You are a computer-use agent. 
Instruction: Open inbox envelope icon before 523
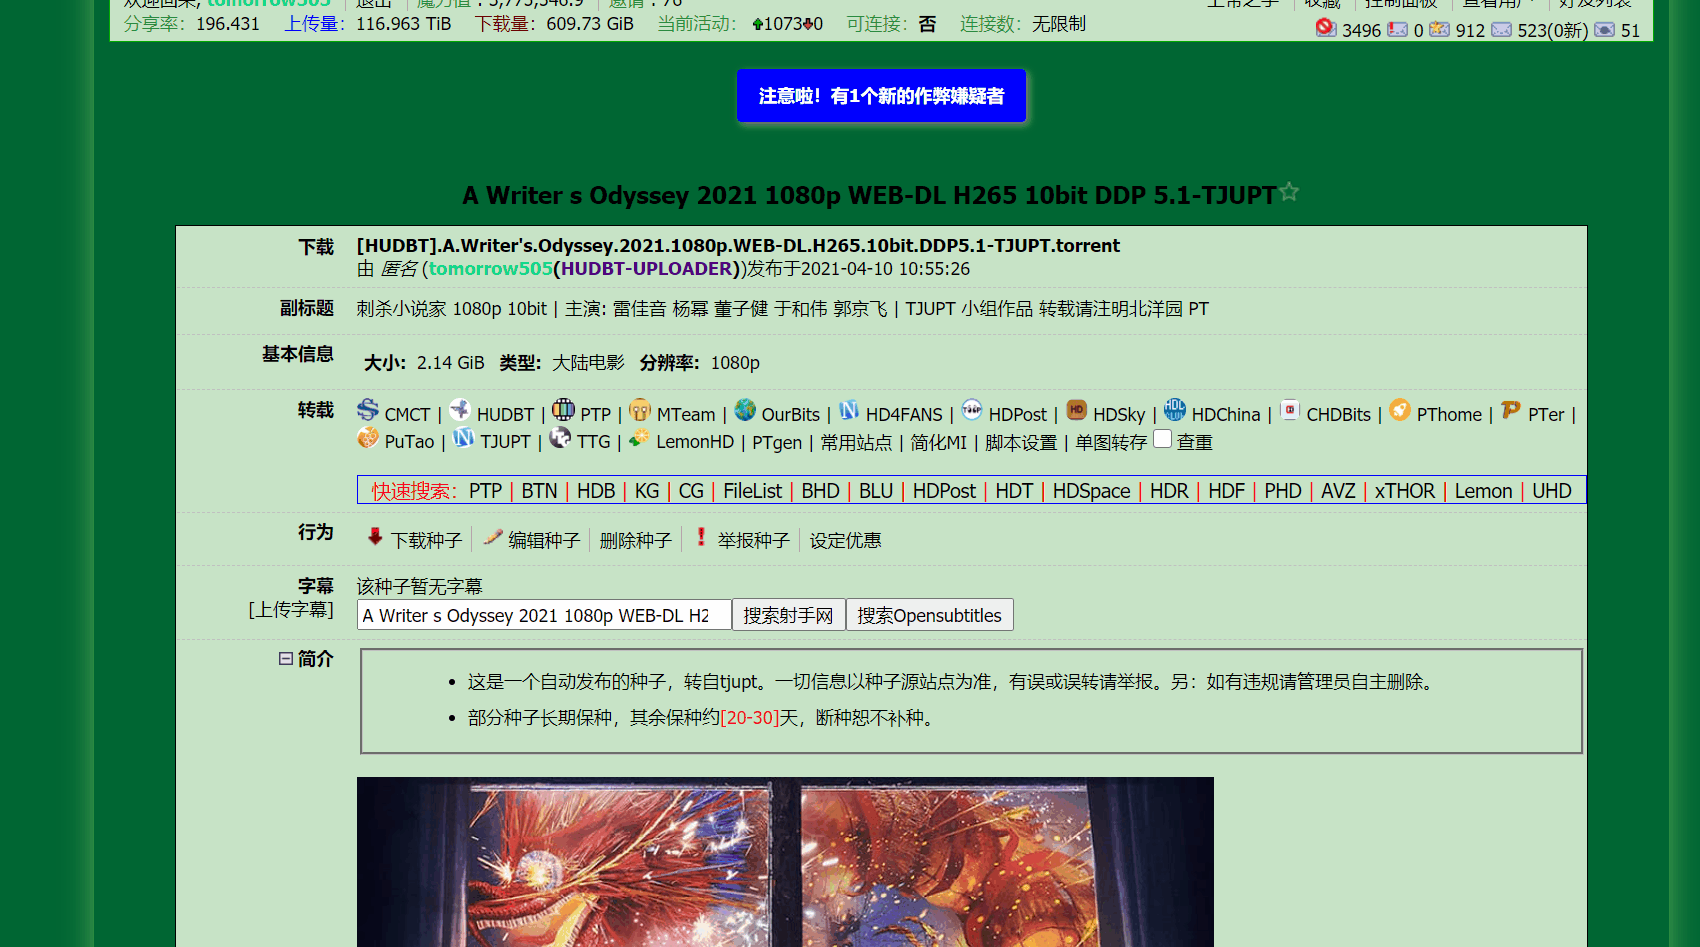(1501, 29)
